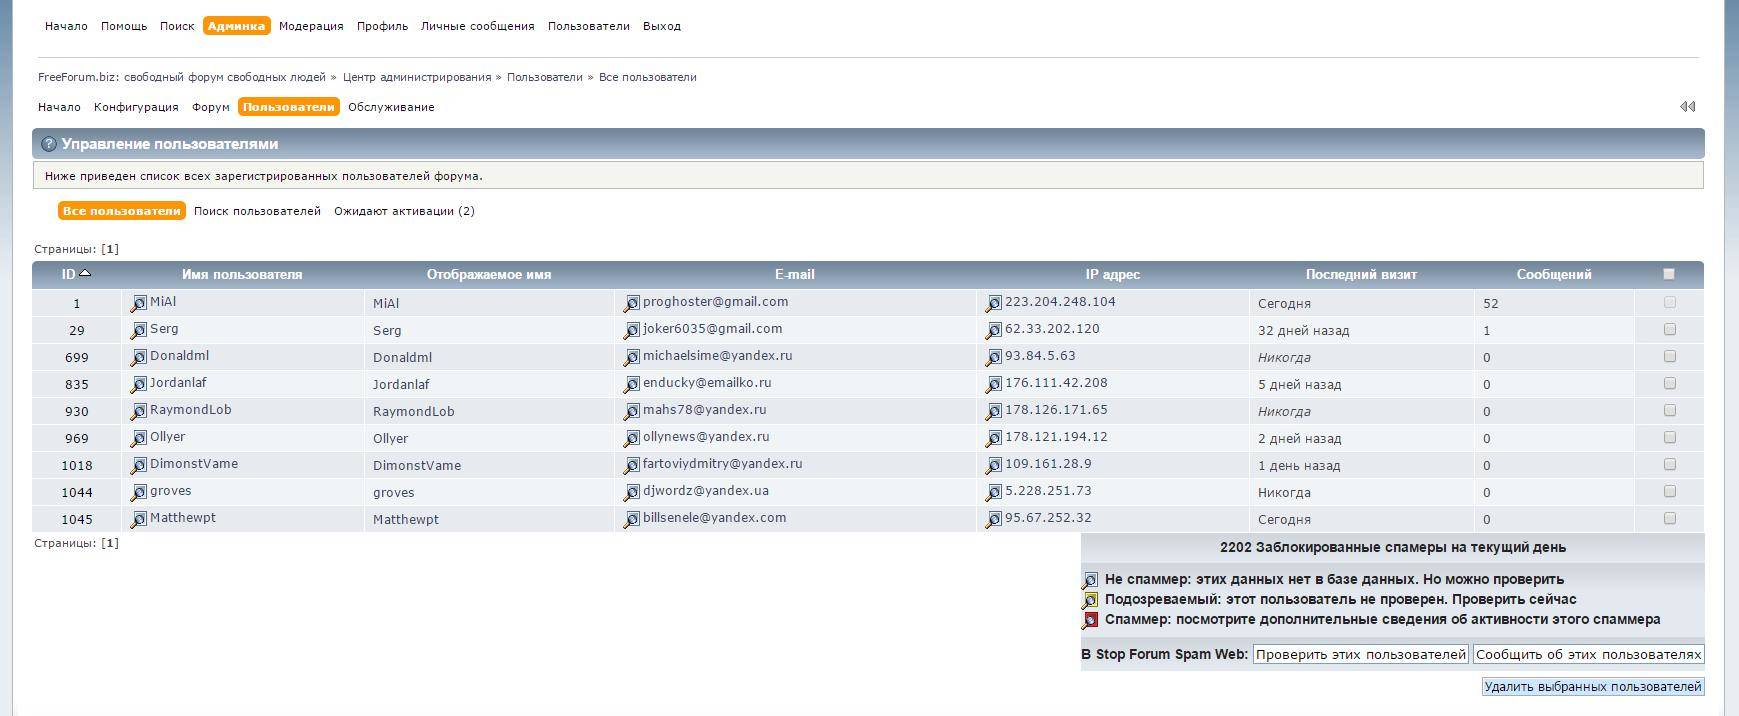Check IP icon for 95.67.252.32

click(x=994, y=519)
